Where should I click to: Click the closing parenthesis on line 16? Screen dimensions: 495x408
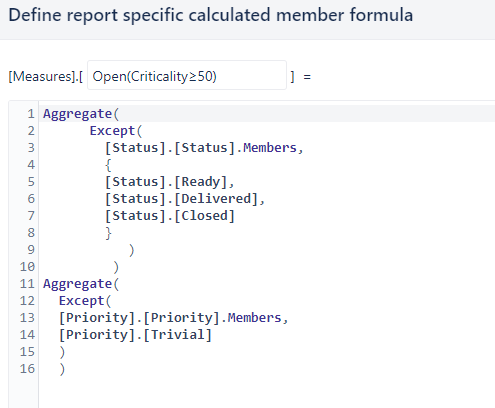62,369
